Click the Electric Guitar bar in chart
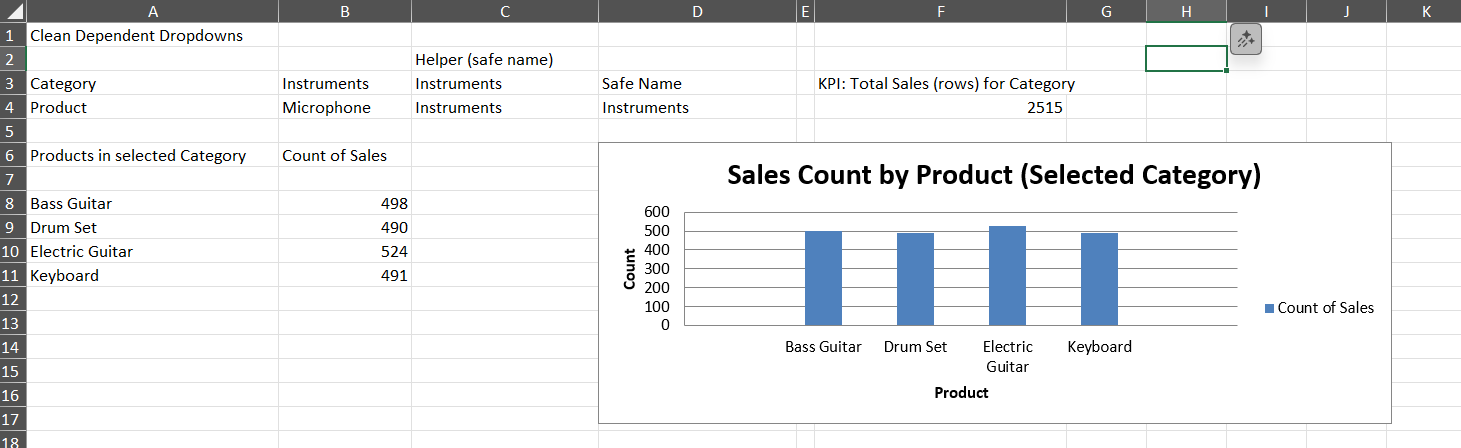Viewport: 1461px width, 448px height. click(x=1007, y=276)
